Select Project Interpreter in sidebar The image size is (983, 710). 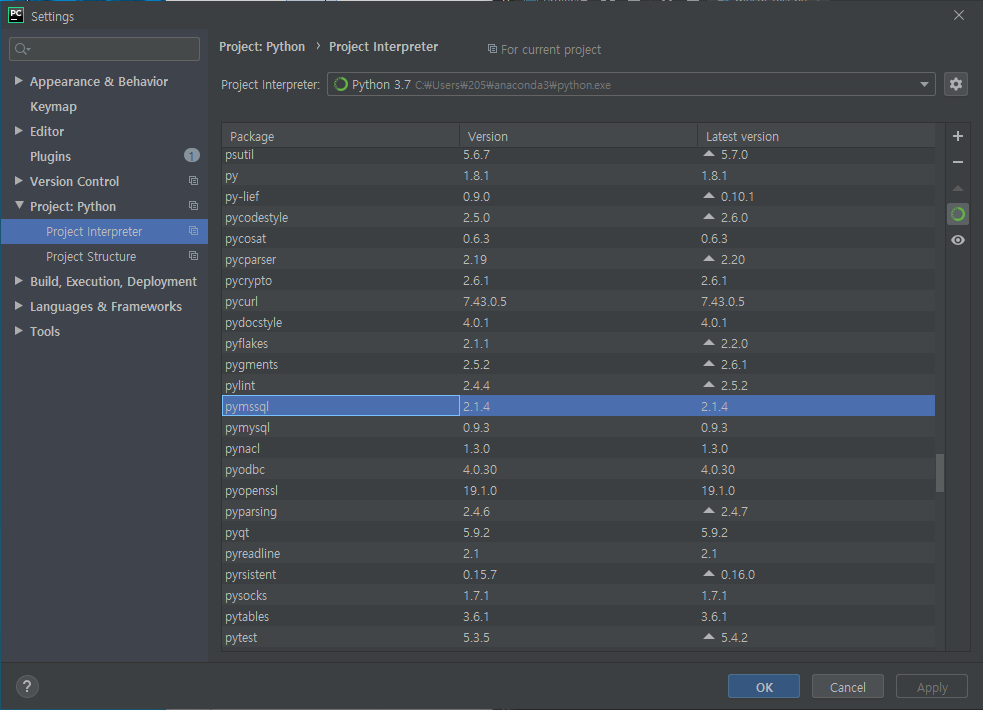104,231
